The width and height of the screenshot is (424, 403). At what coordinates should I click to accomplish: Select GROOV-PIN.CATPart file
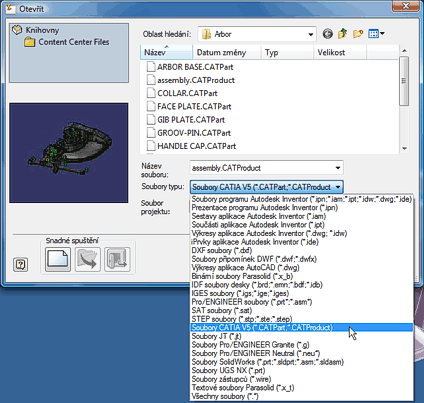pos(189,133)
